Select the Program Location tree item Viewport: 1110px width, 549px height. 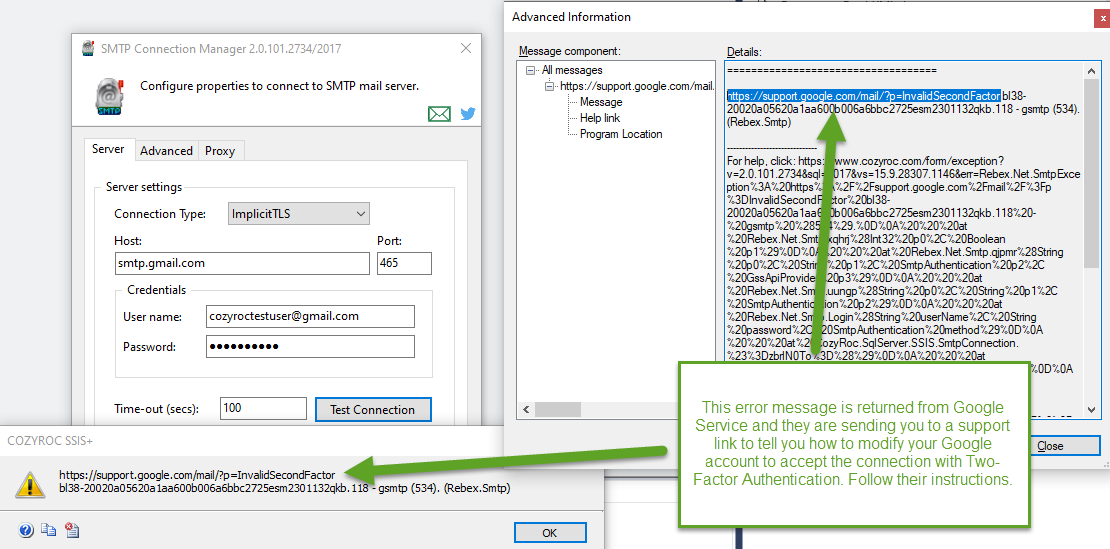pyautogui.click(x=621, y=134)
